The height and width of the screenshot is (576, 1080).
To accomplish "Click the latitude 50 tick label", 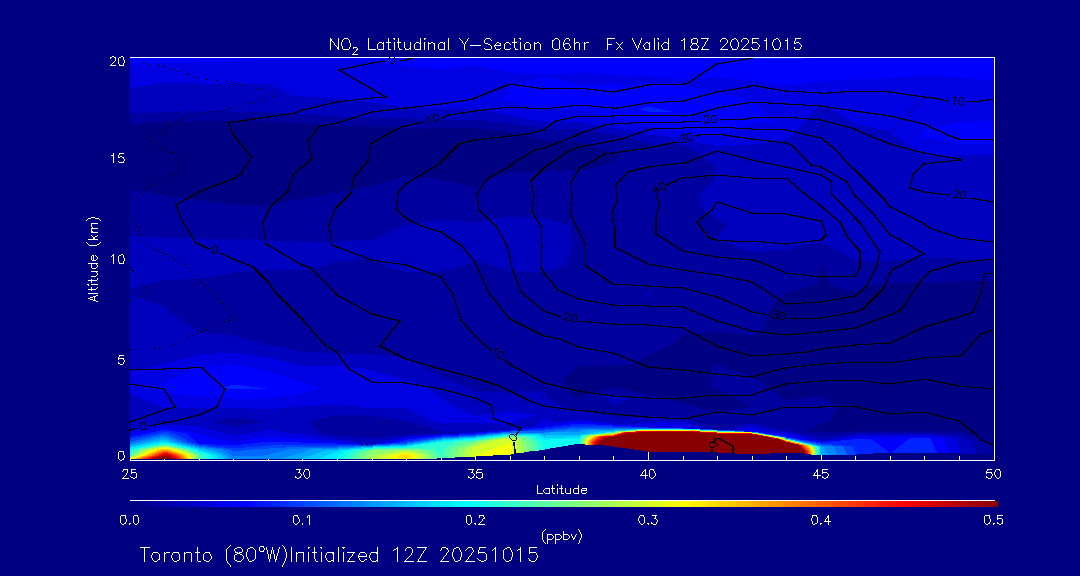I will 994,472.
